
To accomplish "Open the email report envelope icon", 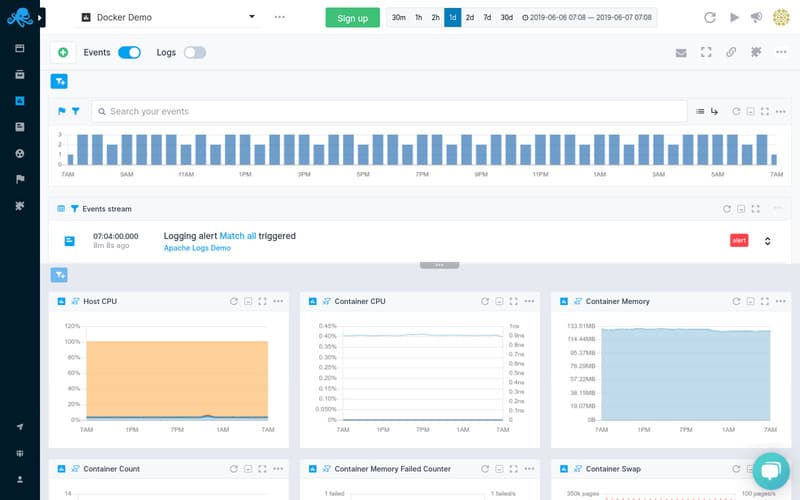I will tap(681, 53).
